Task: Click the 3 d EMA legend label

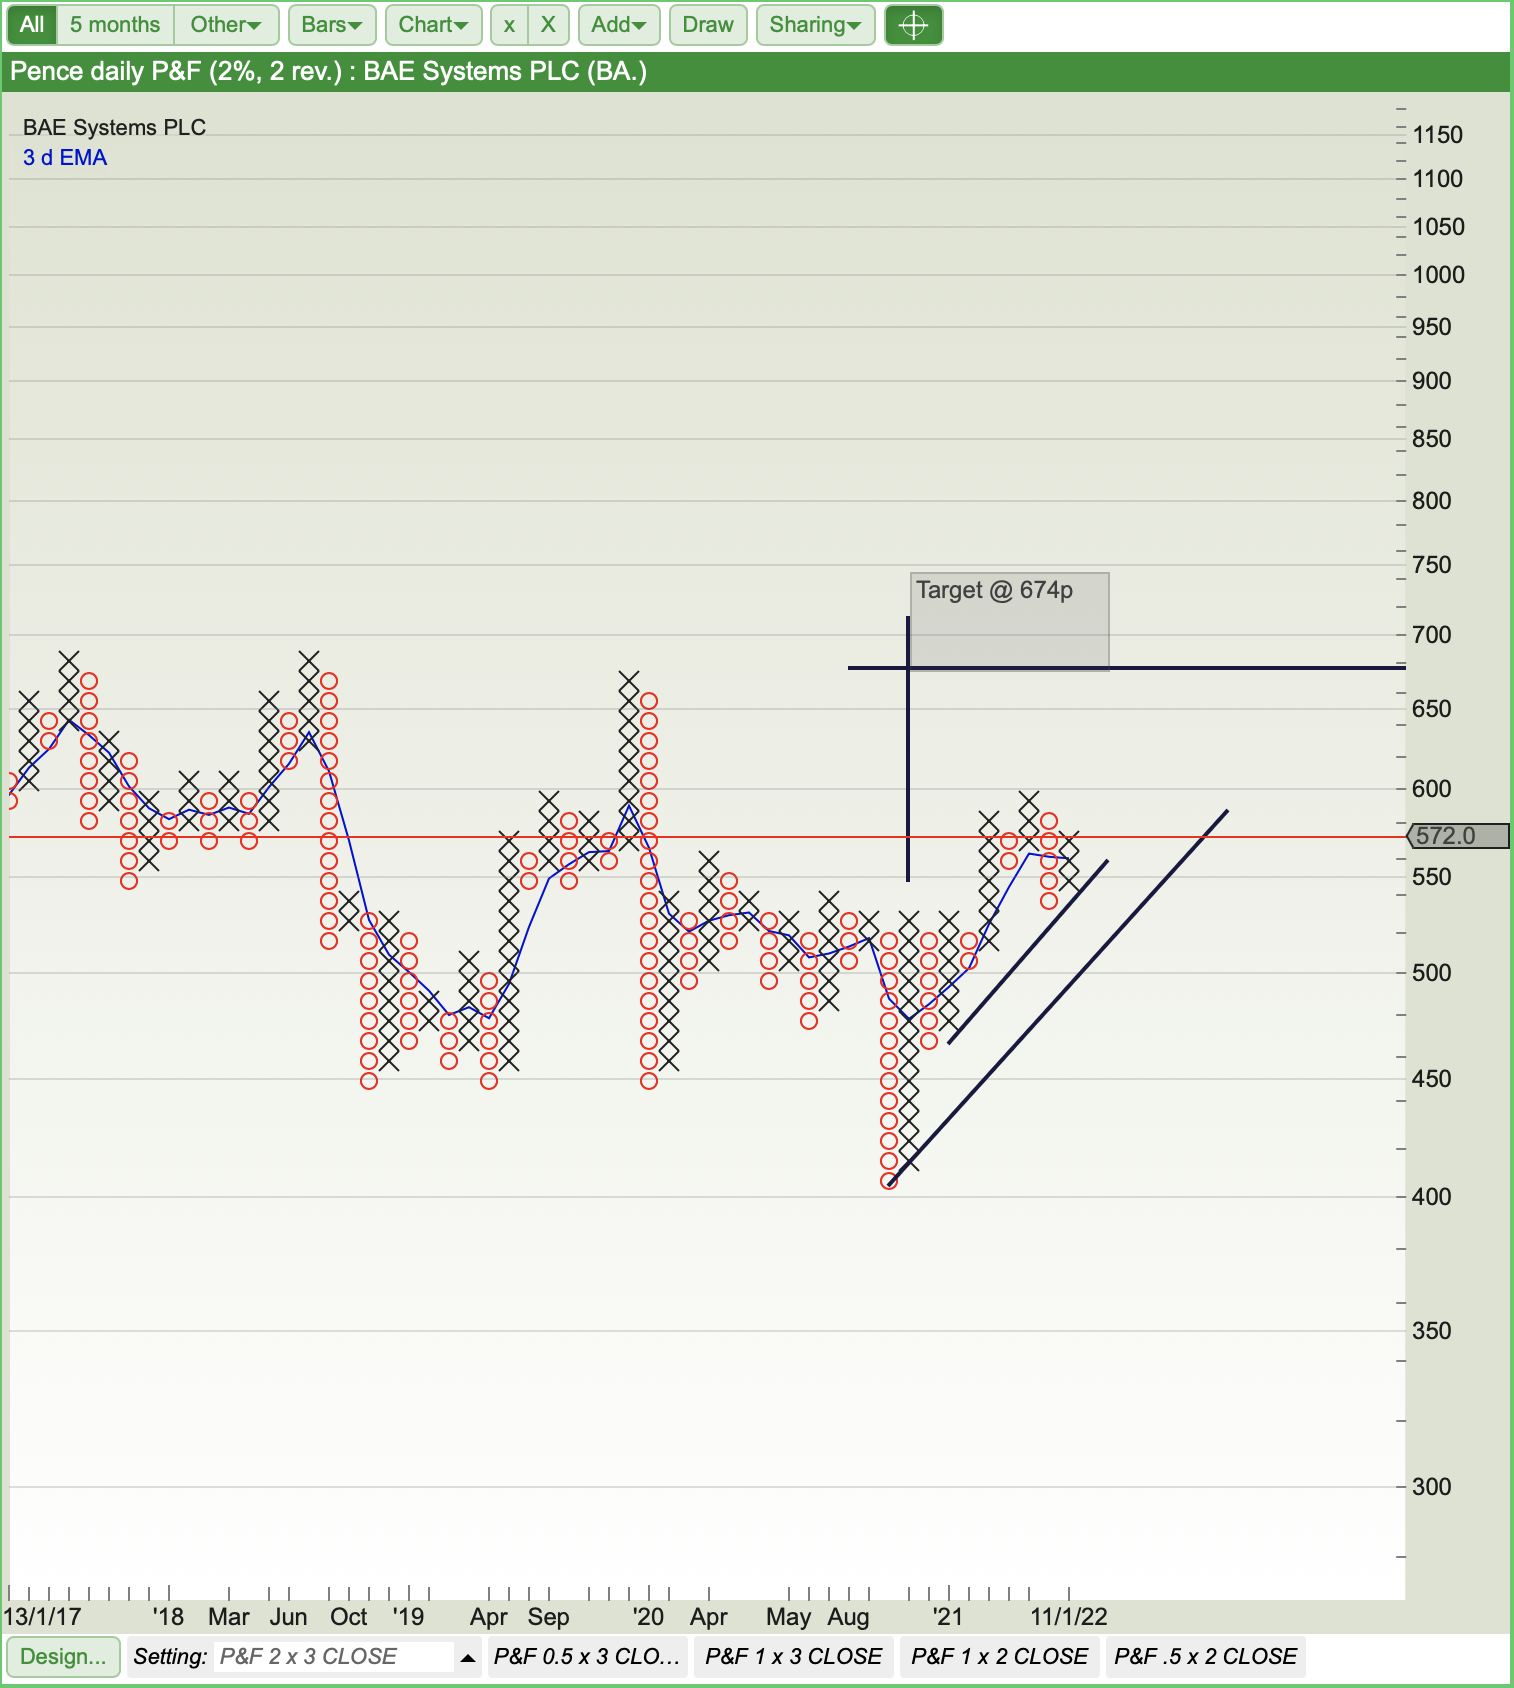Action: (65, 158)
